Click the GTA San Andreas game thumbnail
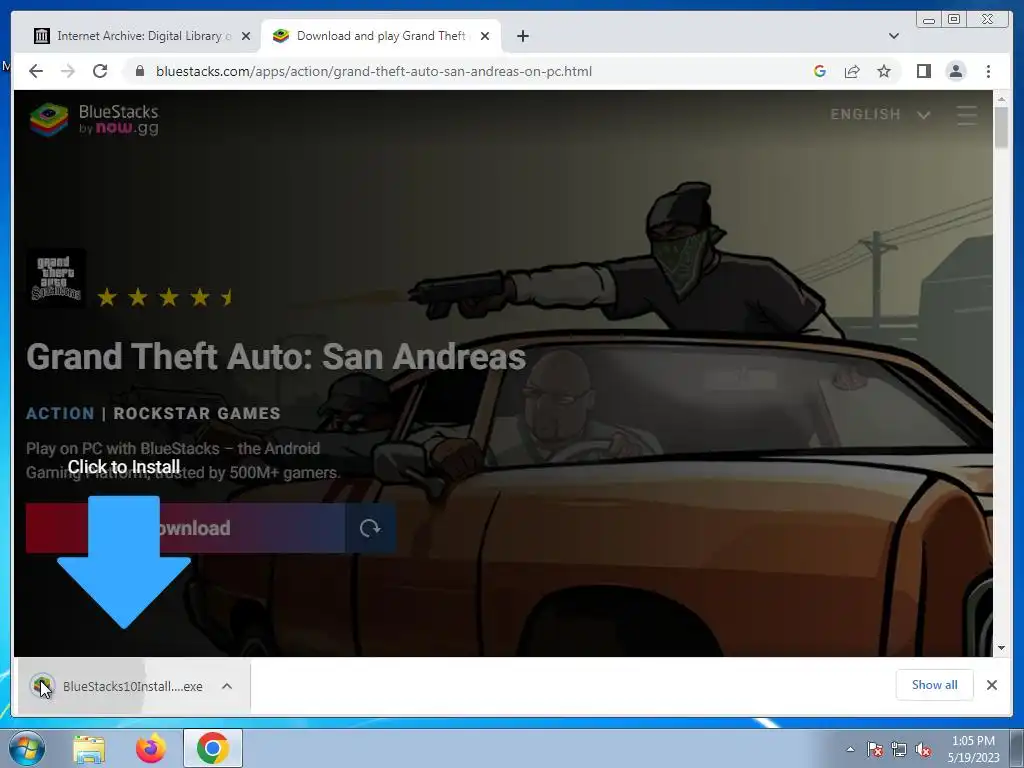1024x768 pixels. (x=56, y=278)
